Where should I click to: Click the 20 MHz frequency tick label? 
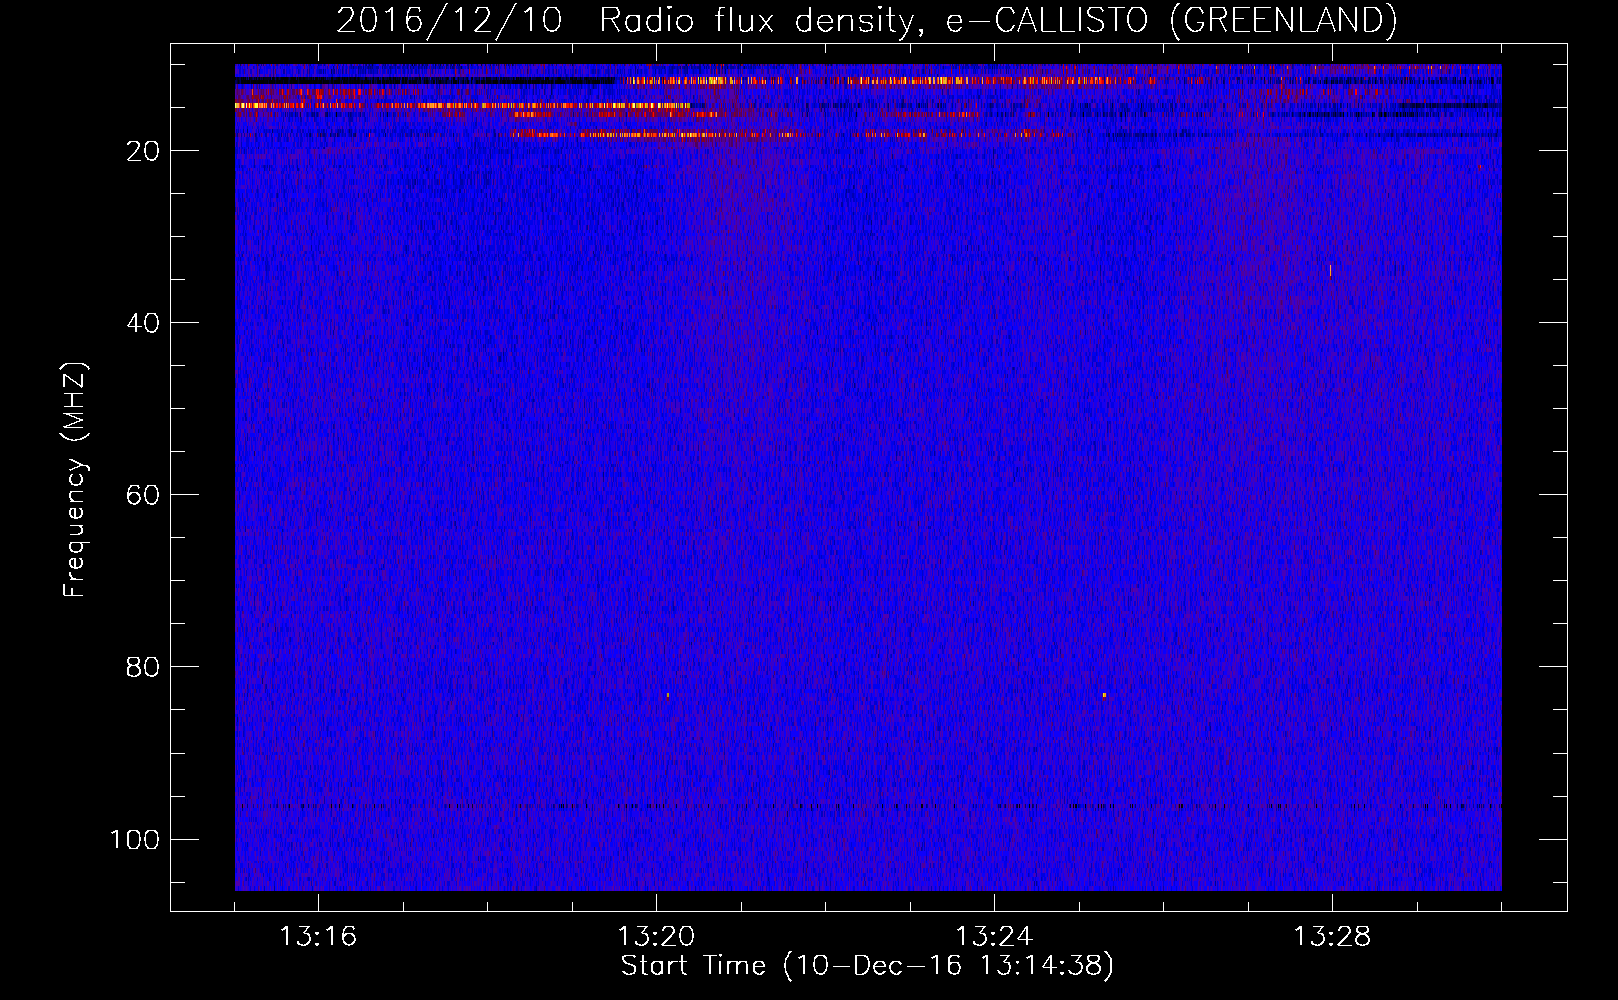click(143, 151)
